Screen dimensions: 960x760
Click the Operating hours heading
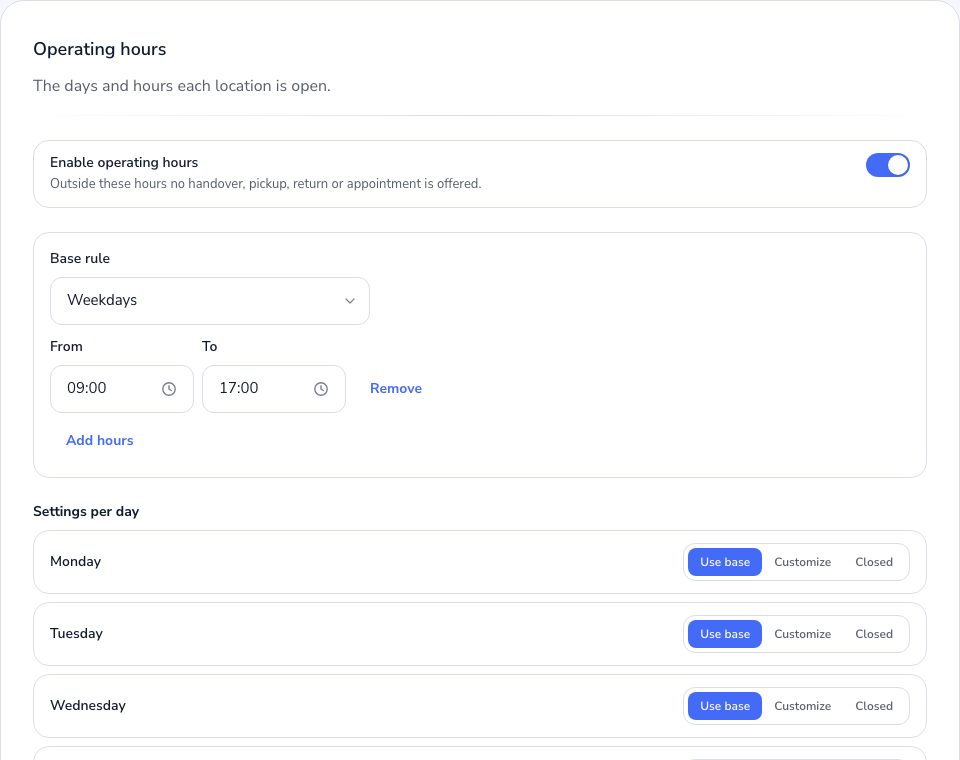click(x=100, y=49)
